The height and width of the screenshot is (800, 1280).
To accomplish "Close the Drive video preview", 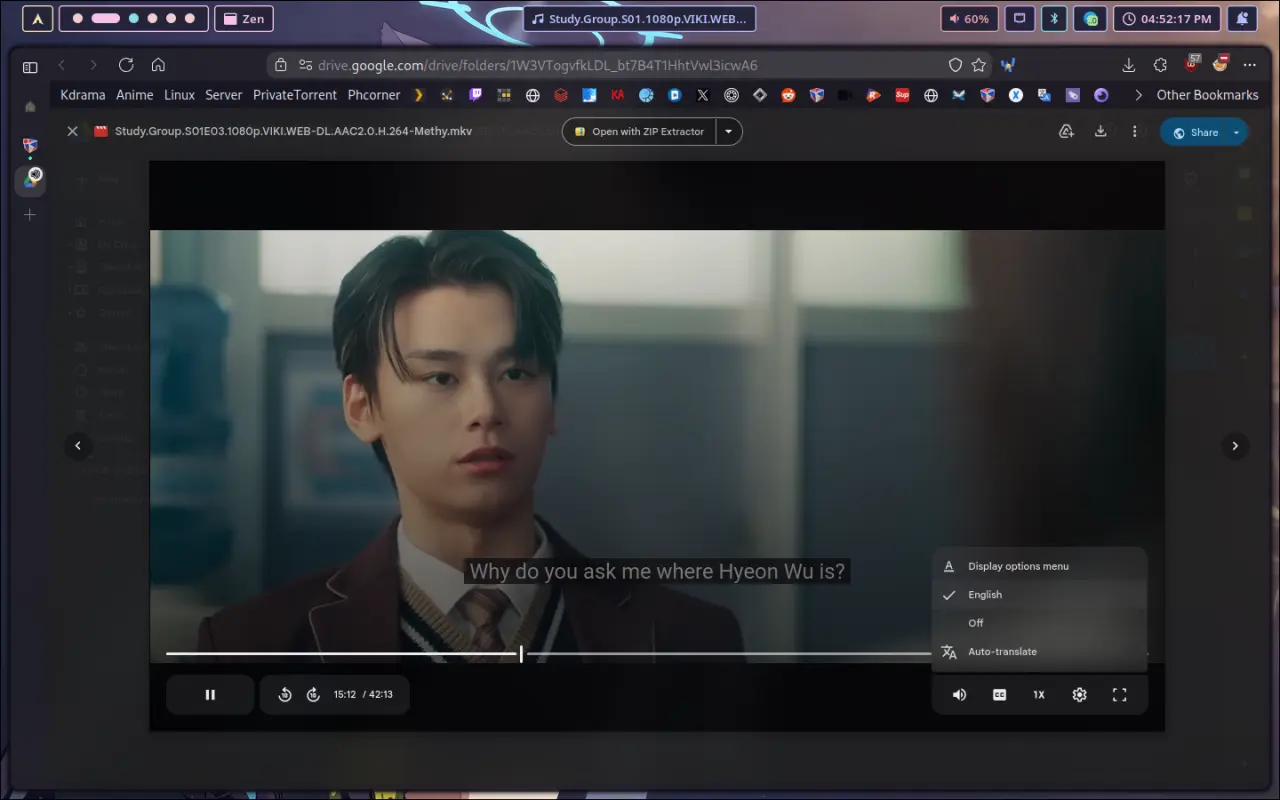I will 72,131.
